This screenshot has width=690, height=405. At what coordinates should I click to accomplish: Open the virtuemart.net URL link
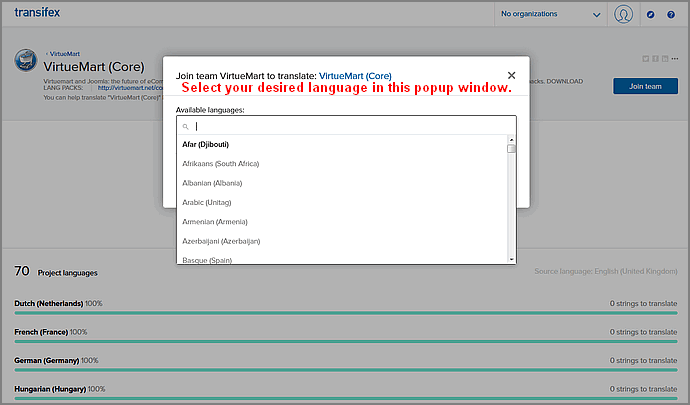[x=130, y=88]
